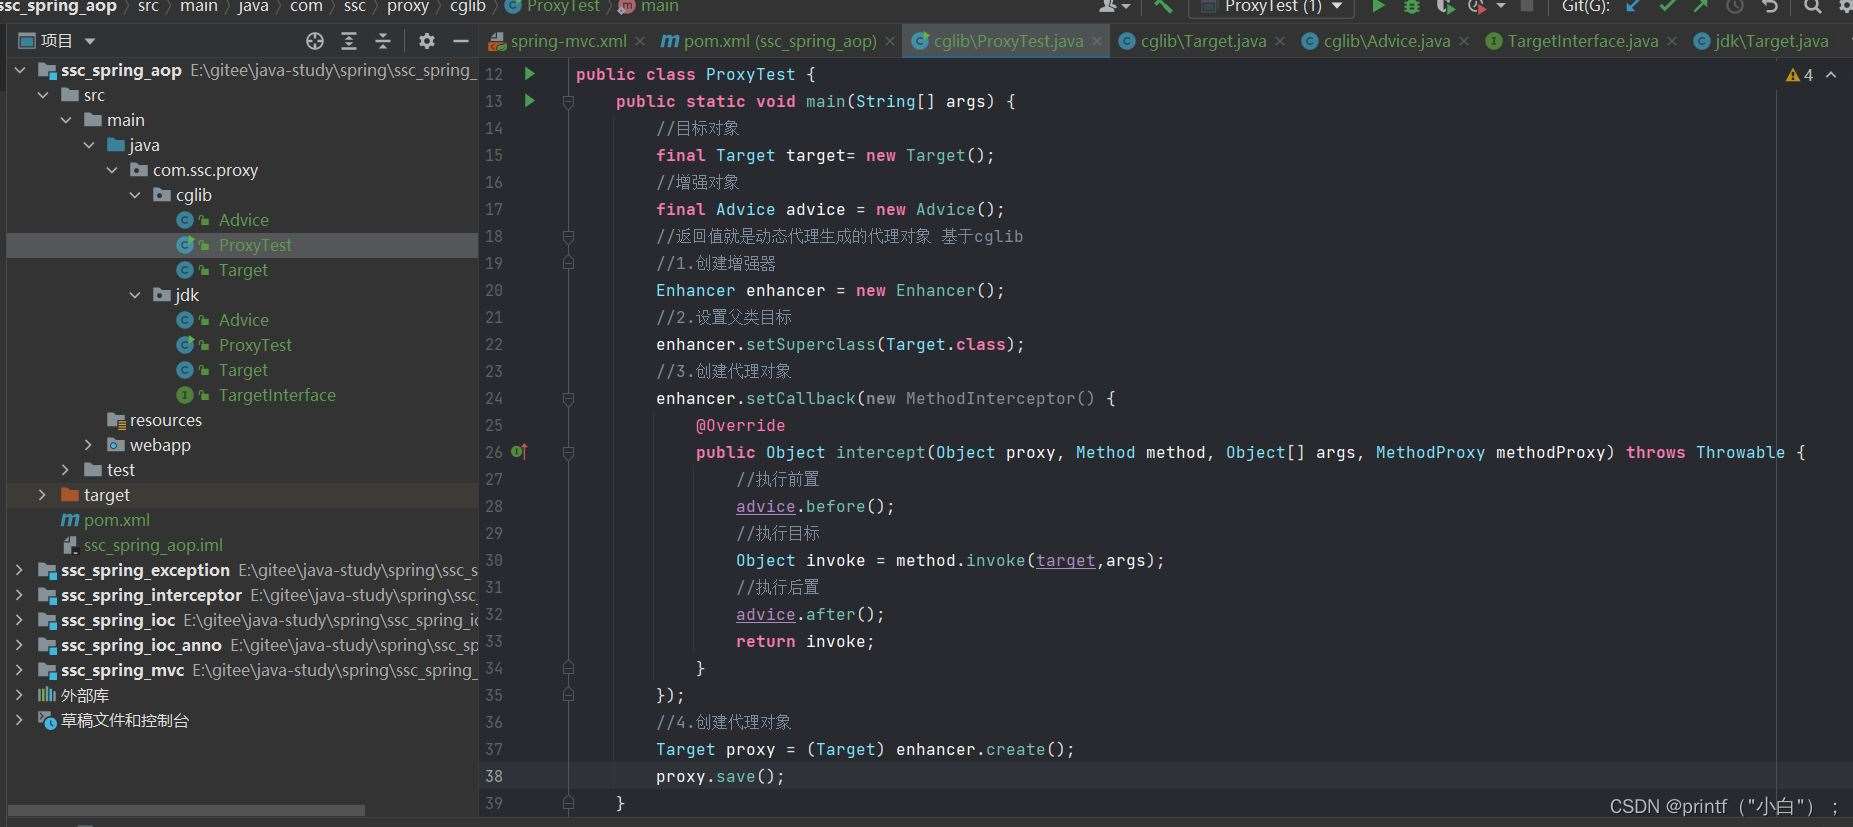Click the Git rollback arrow icon
Viewport: 1853px width, 827px height.
1769,7
